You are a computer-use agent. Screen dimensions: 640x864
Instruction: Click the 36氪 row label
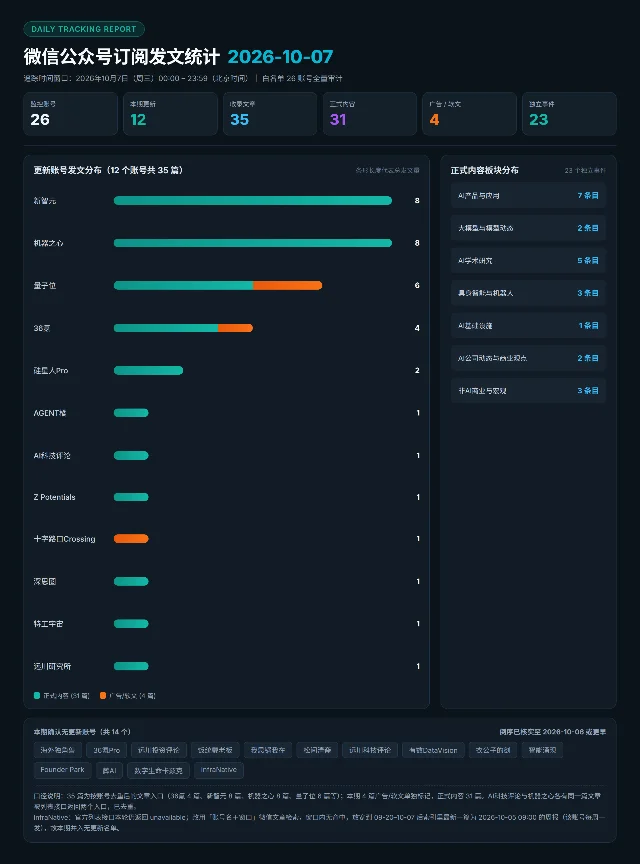pos(42,328)
